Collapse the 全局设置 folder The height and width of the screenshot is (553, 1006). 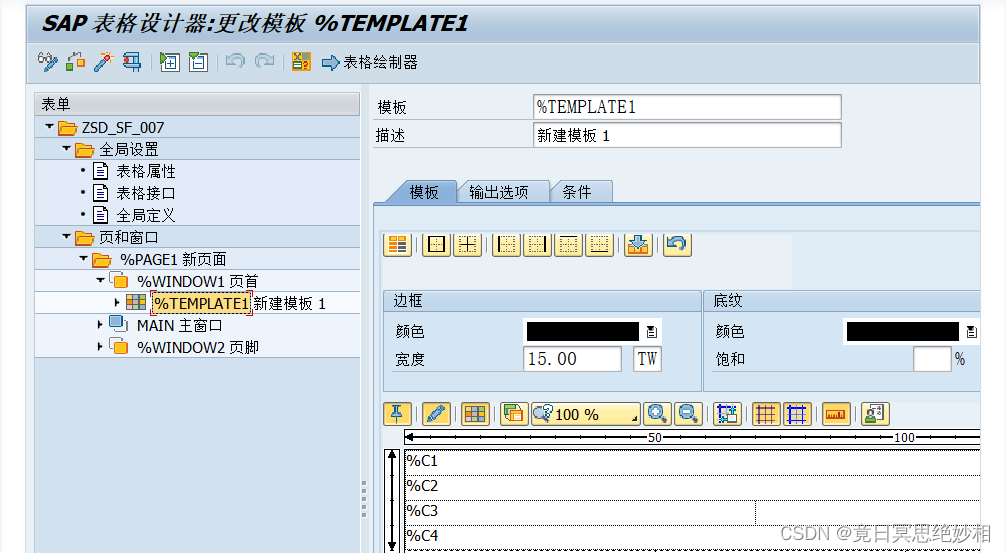coord(66,149)
